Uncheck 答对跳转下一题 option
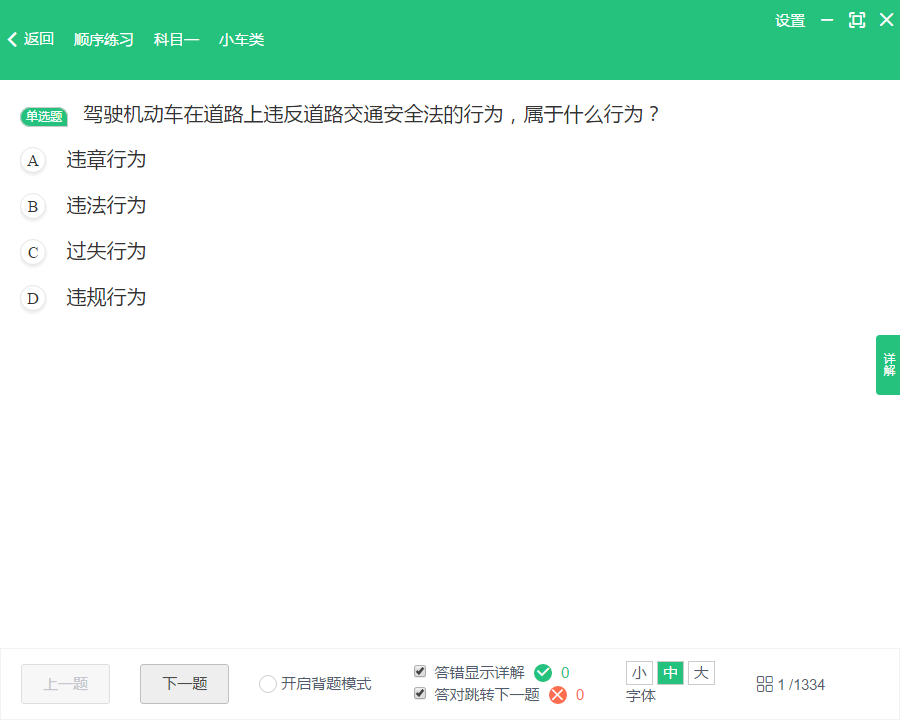 [421, 692]
